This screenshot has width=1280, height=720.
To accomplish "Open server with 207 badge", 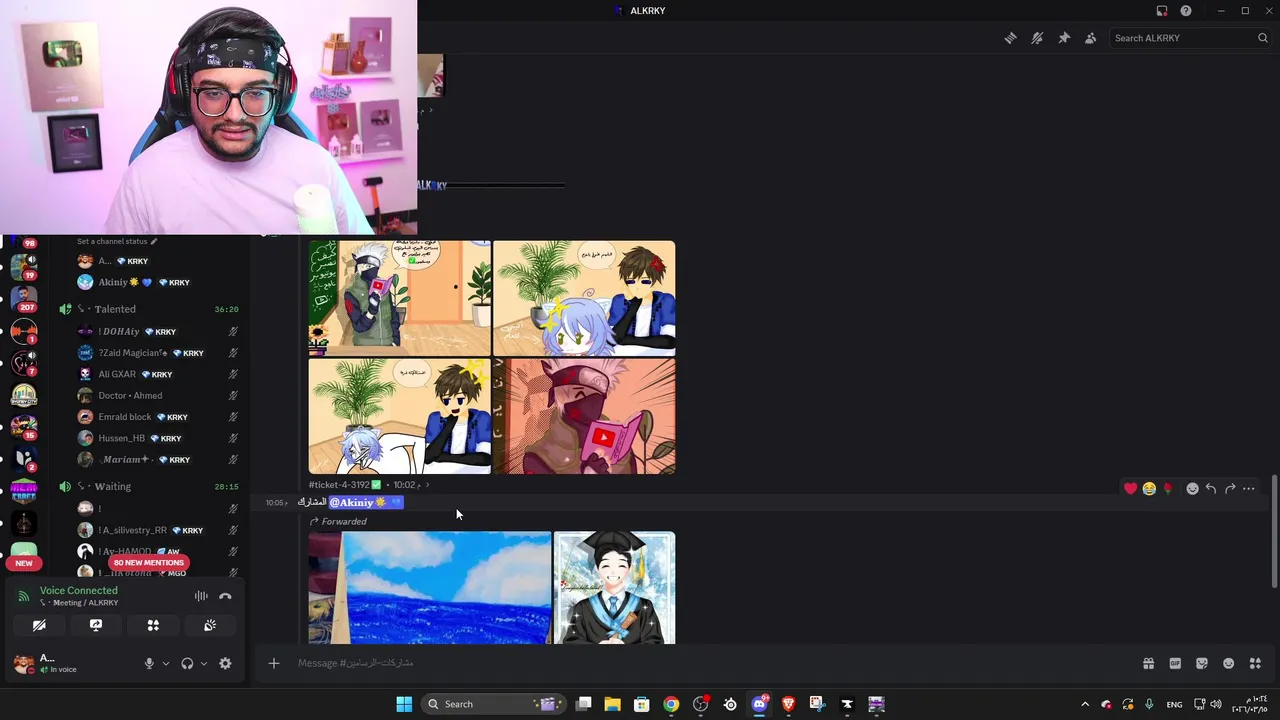I will click(24, 297).
